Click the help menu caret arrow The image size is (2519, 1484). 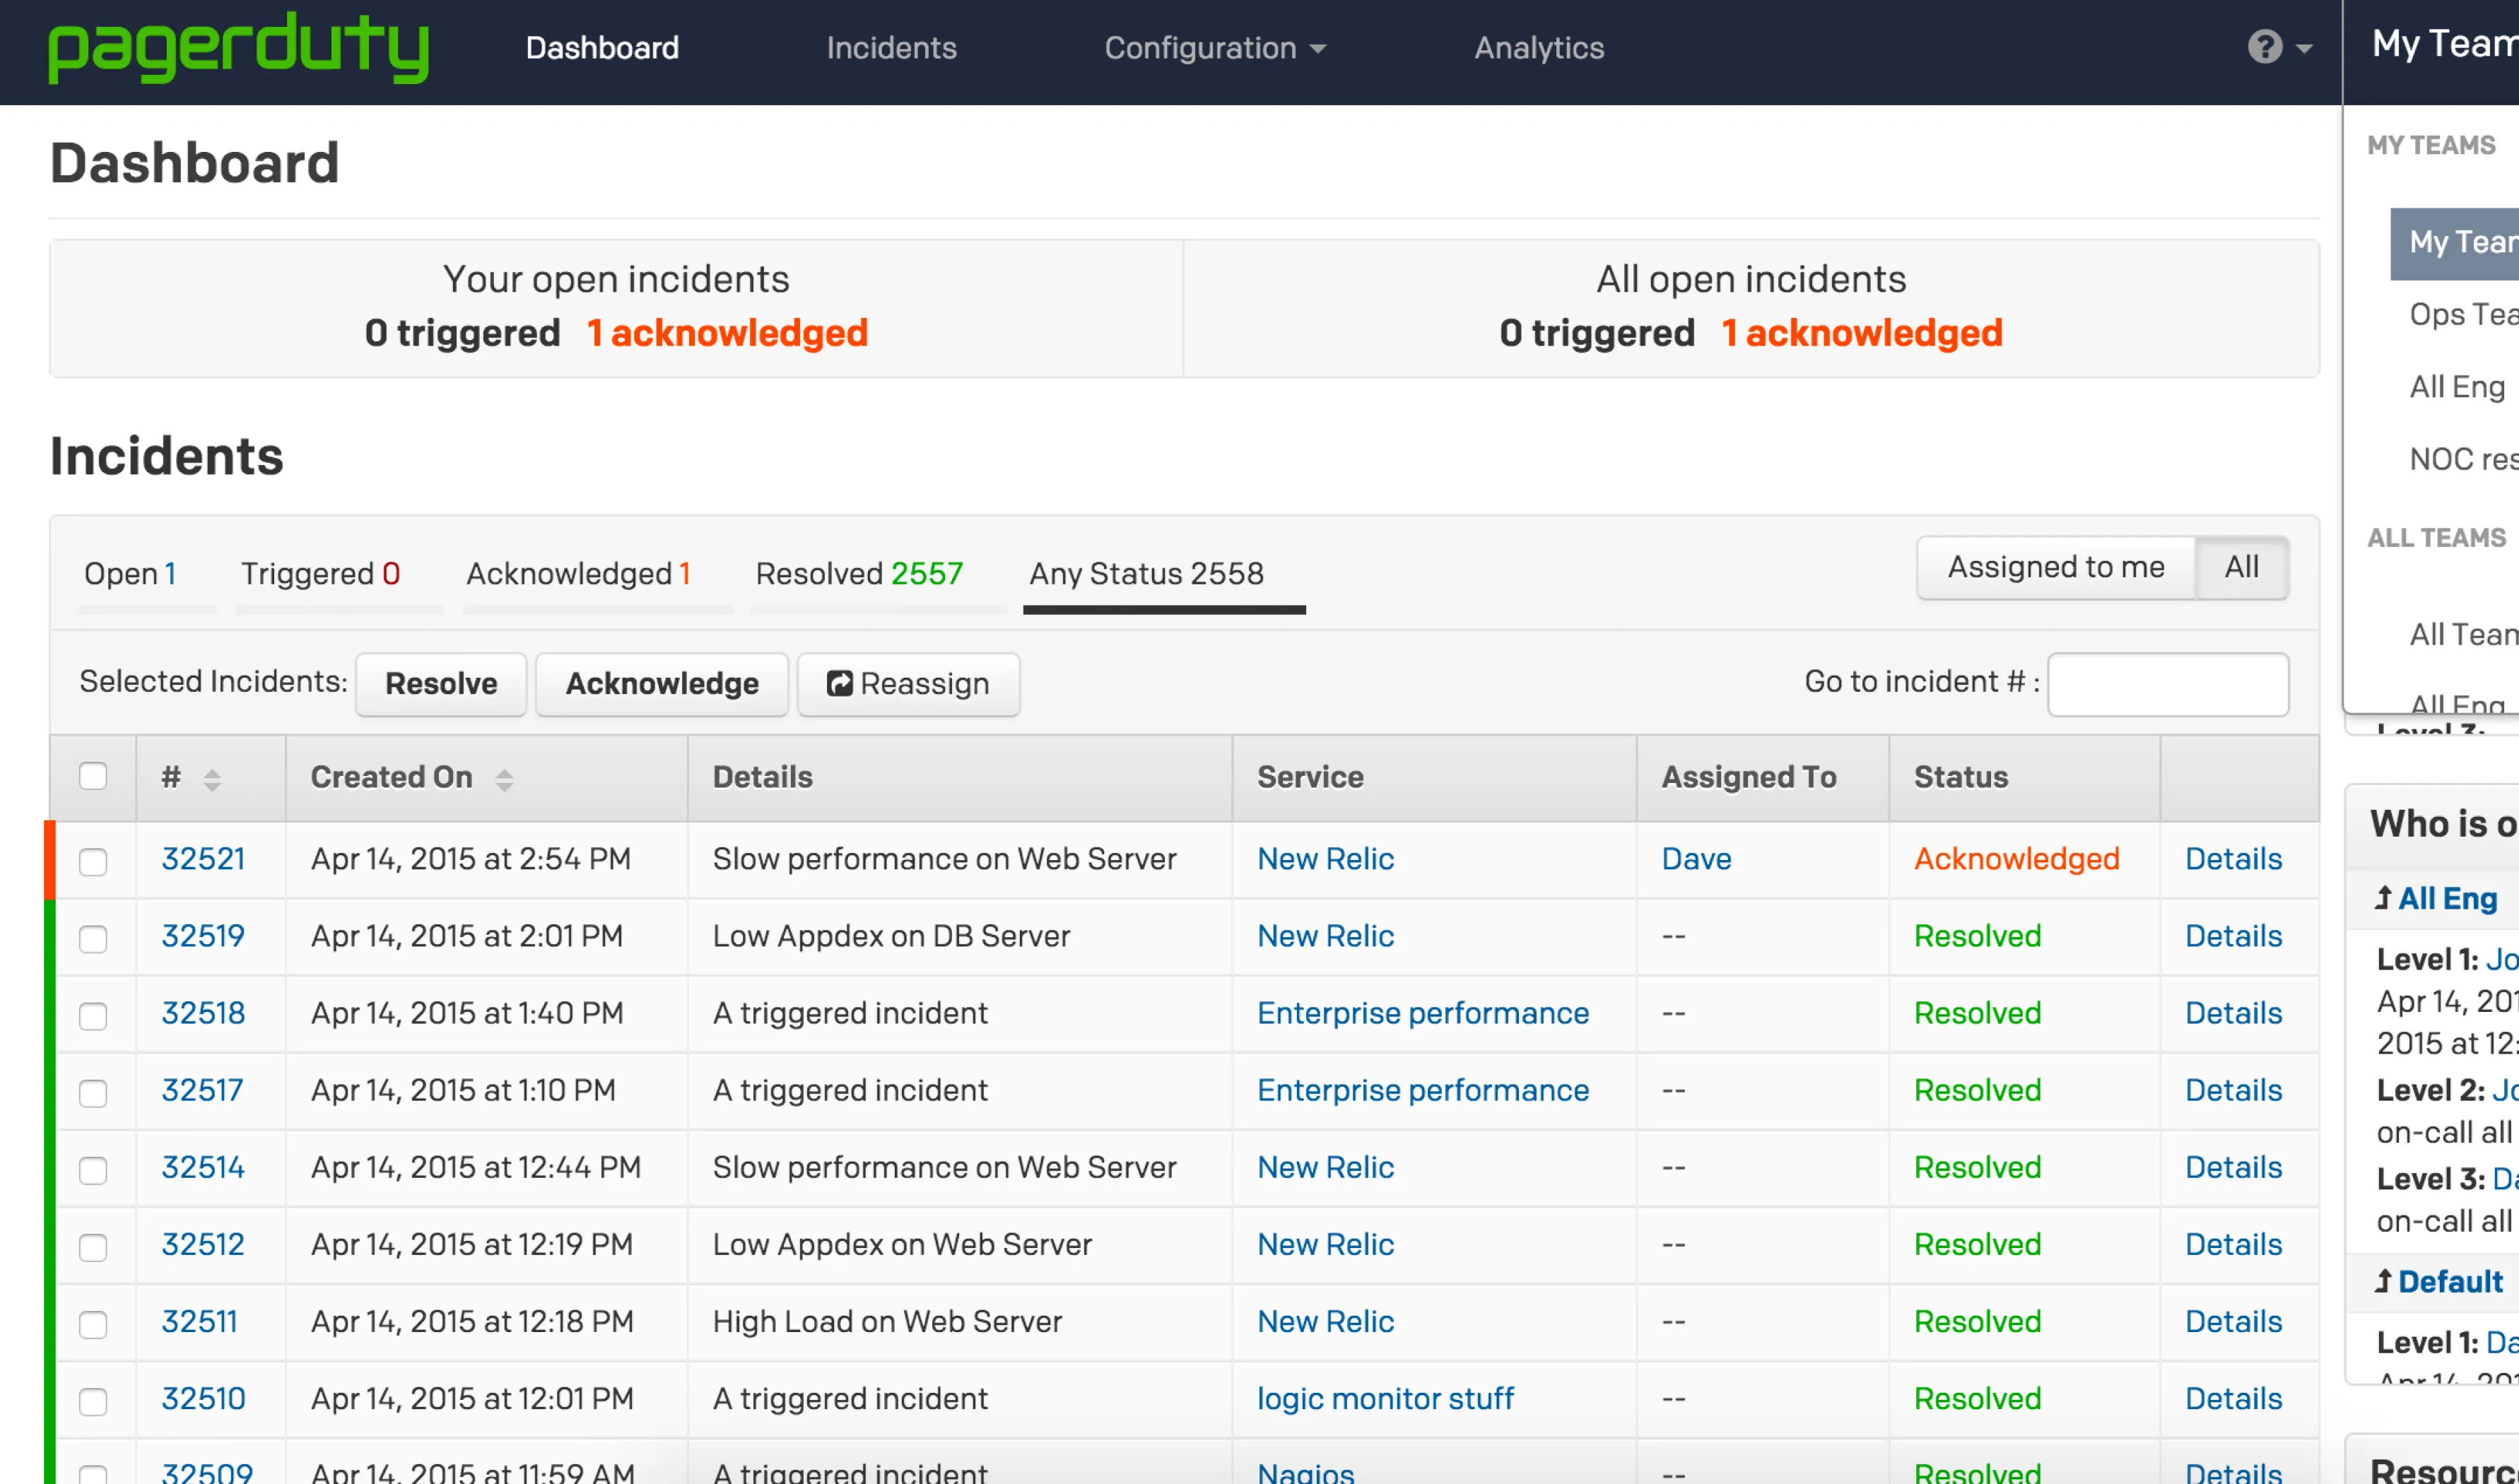coord(2304,48)
